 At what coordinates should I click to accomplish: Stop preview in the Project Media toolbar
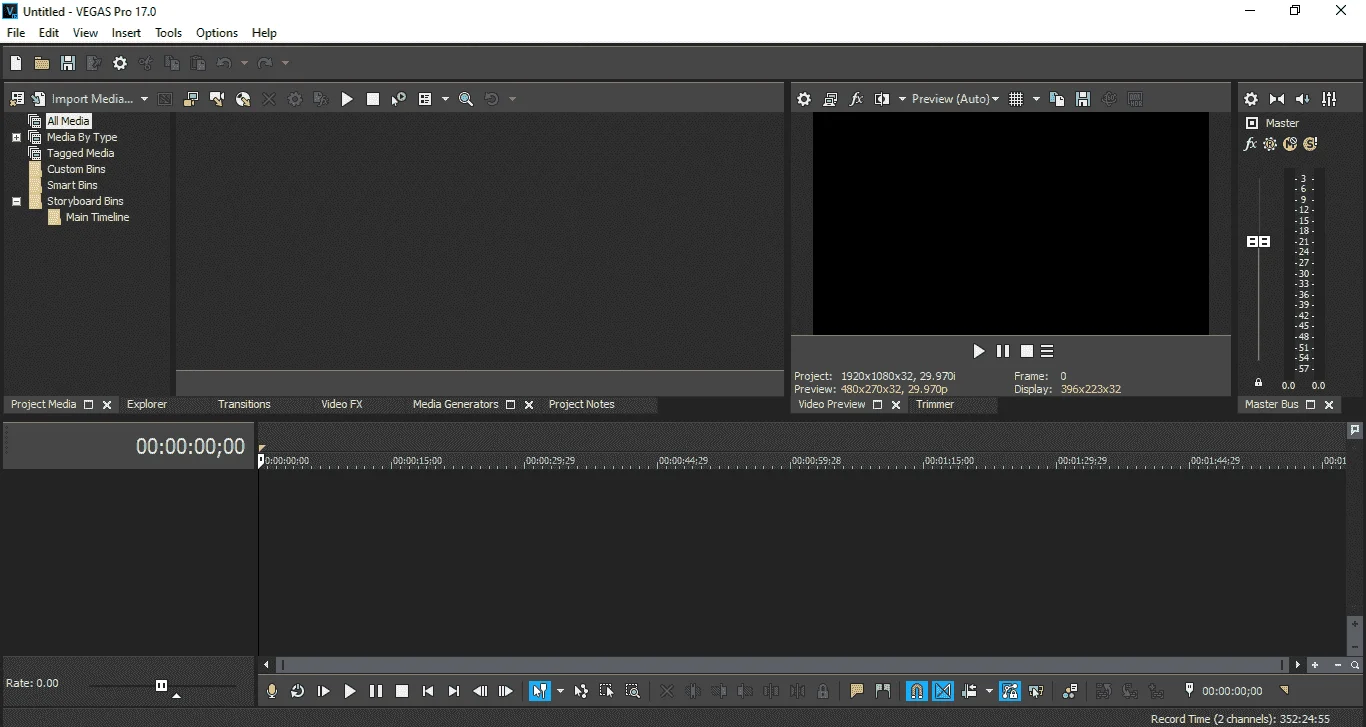point(373,99)
